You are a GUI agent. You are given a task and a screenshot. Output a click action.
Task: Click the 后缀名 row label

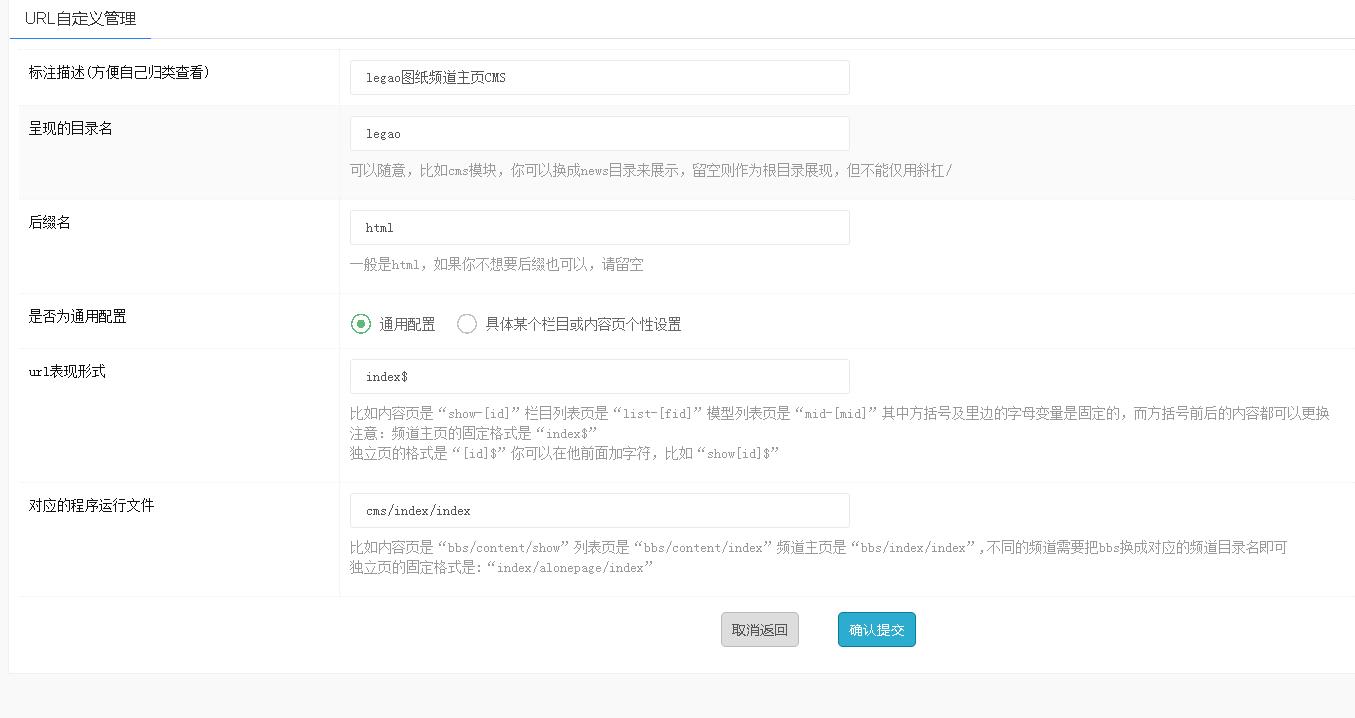pos(50,223)
